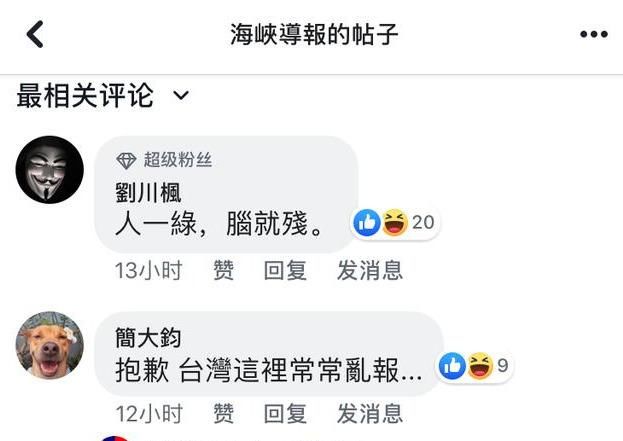Open the three-dot more options menu

594,34
